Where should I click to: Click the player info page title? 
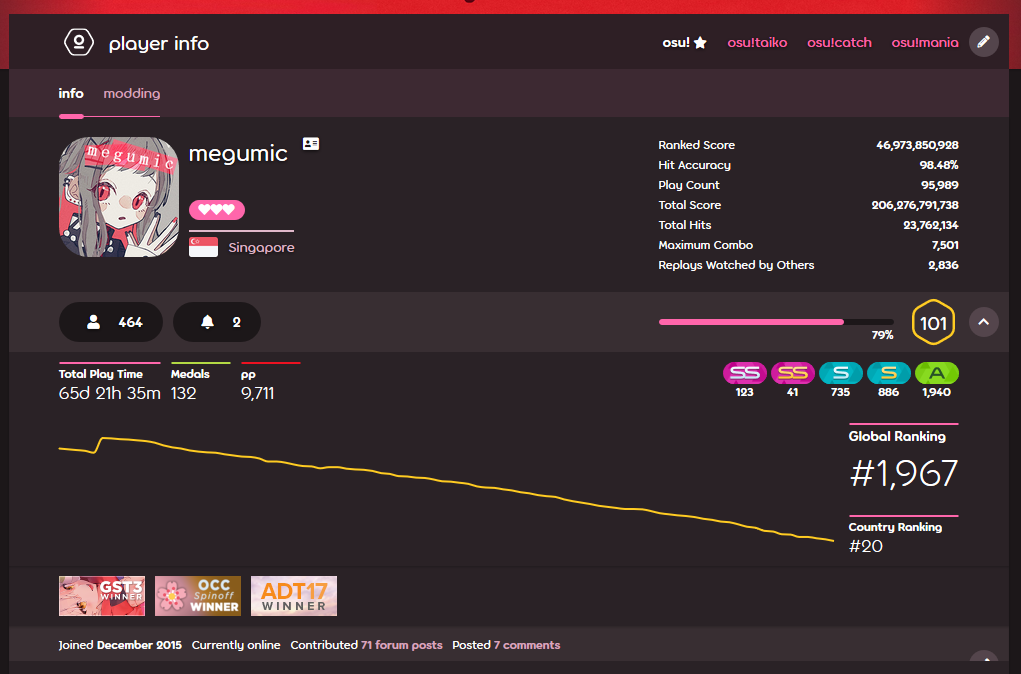[159, 44]
